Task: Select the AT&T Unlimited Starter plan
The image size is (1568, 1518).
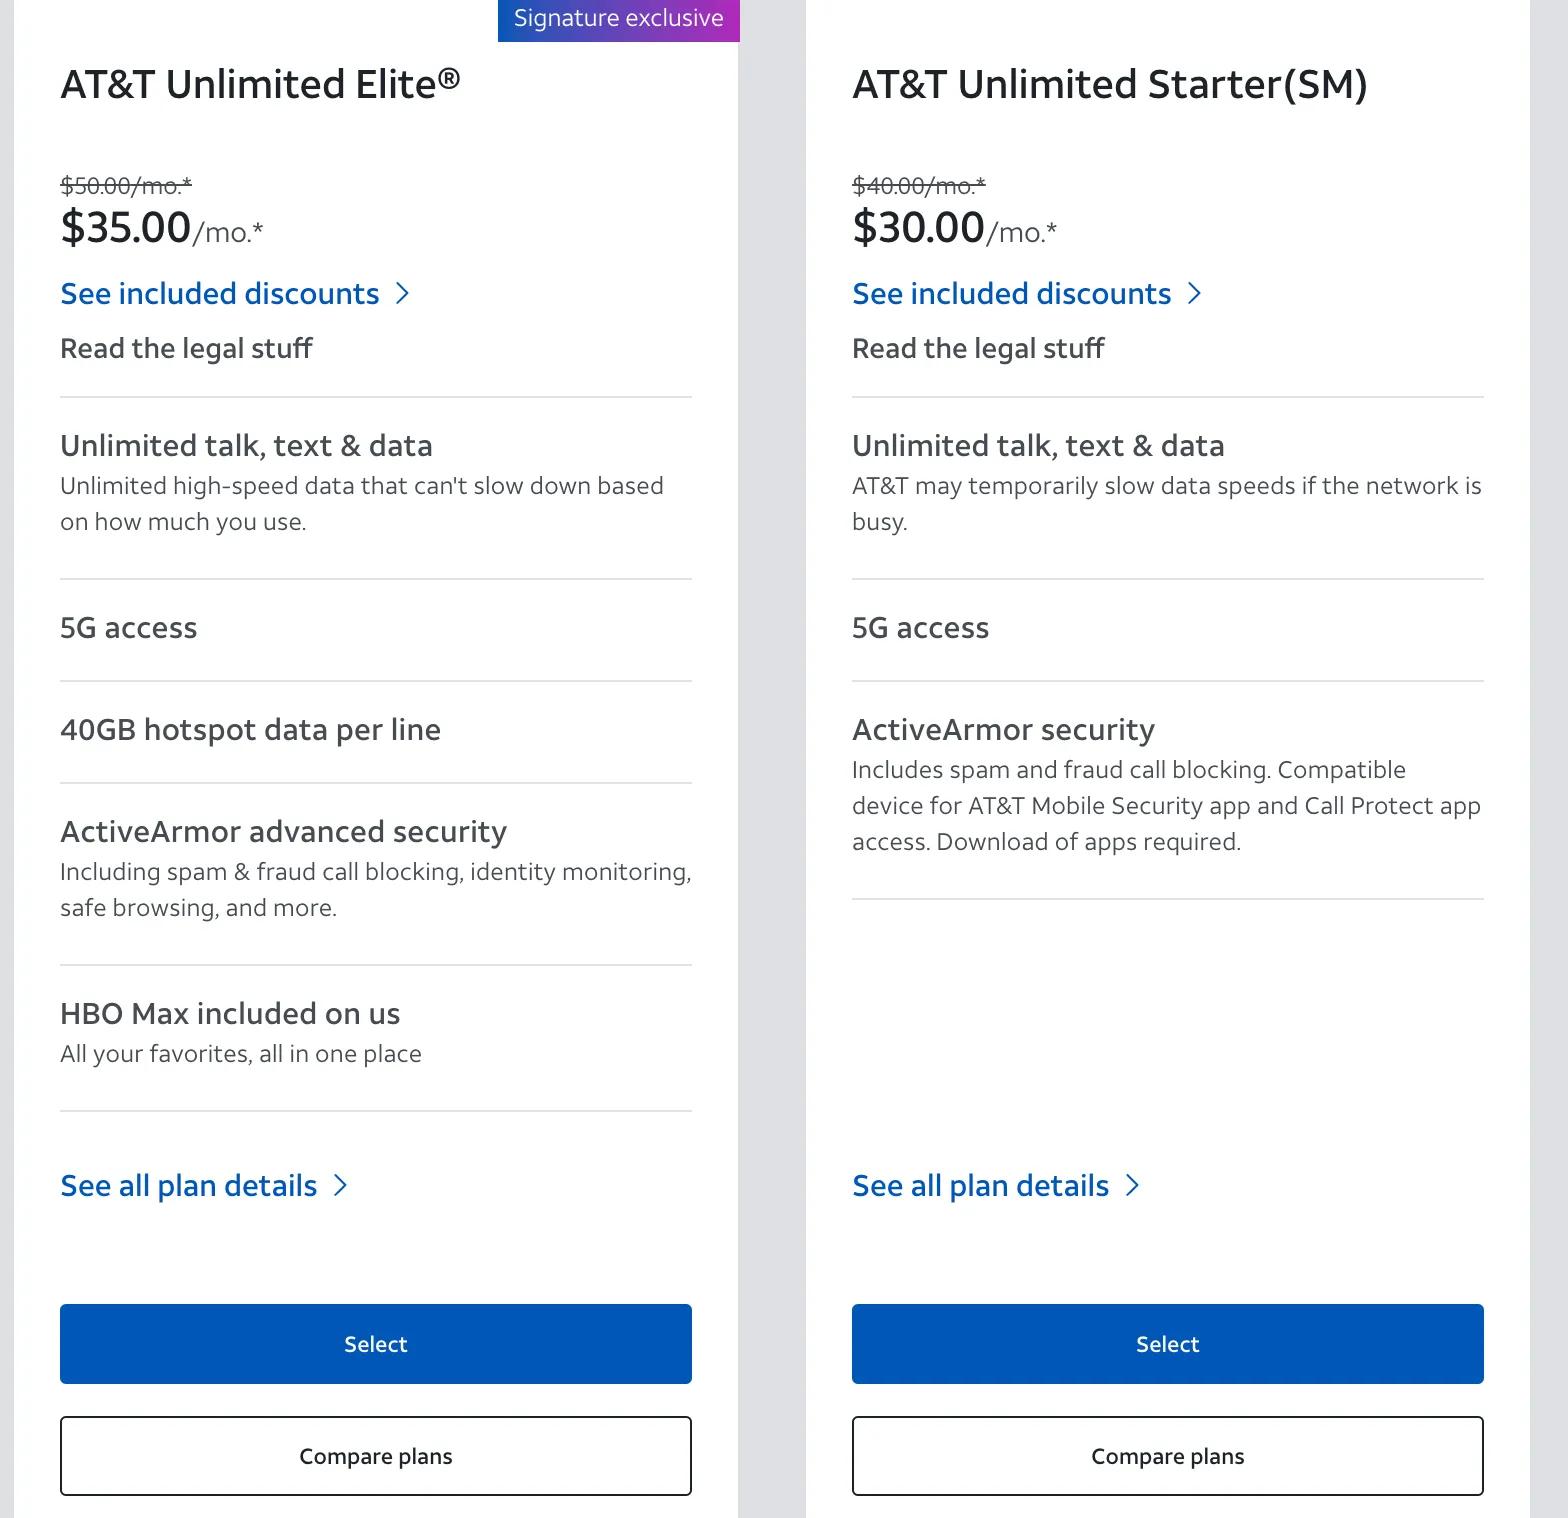Action: (x=1167, y=1344)
